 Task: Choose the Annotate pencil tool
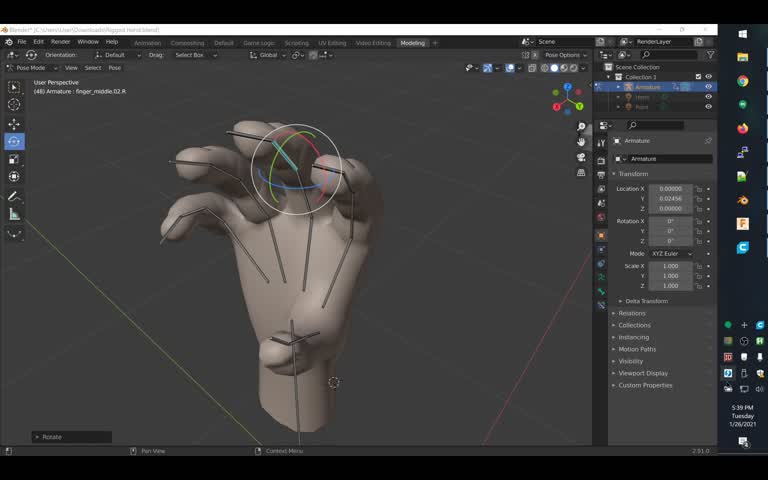(x=14, y=196)
